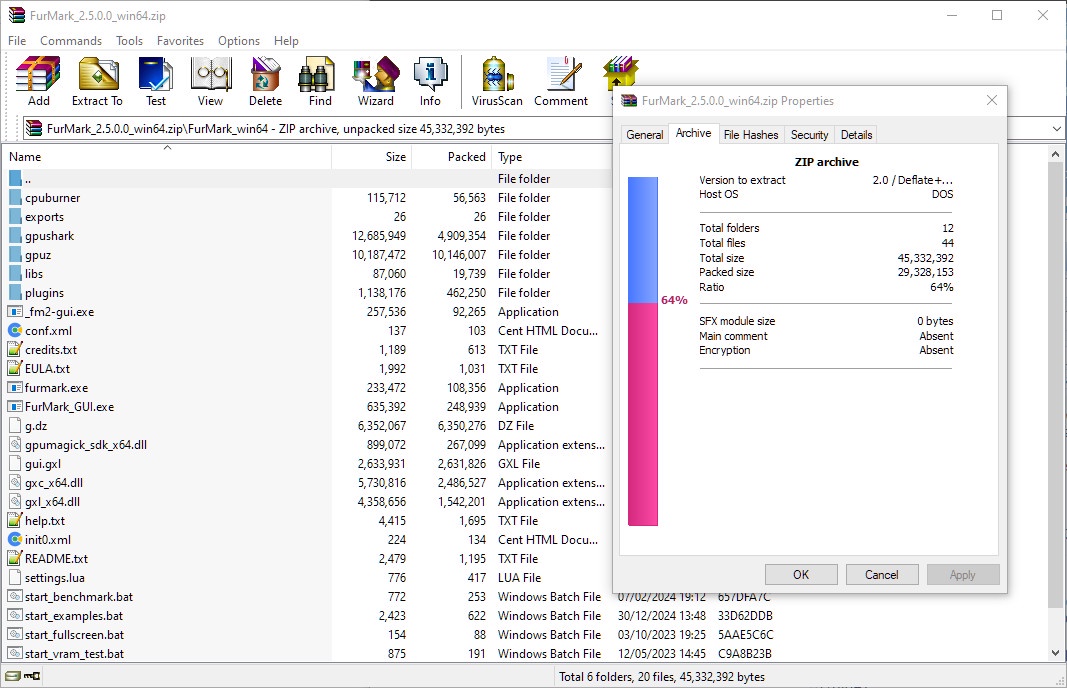The width and height of the screenshot is (1067, 688).
Task: Select the start_examples.bat file name
Action: coord(74,616)
